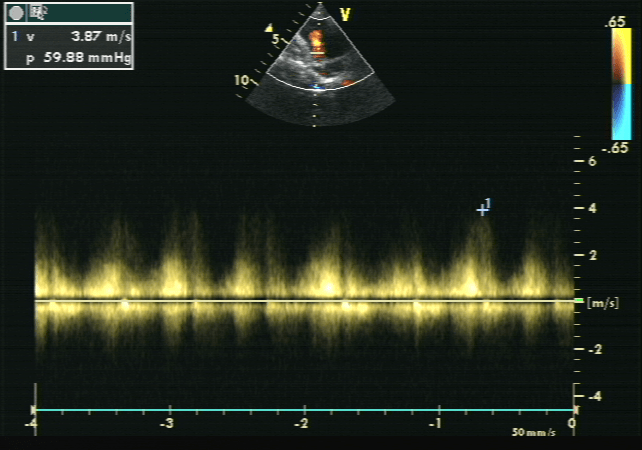Click the -2 label on time axis
Image resolution: width=642 pixels, height=450 pixels.
301,423
